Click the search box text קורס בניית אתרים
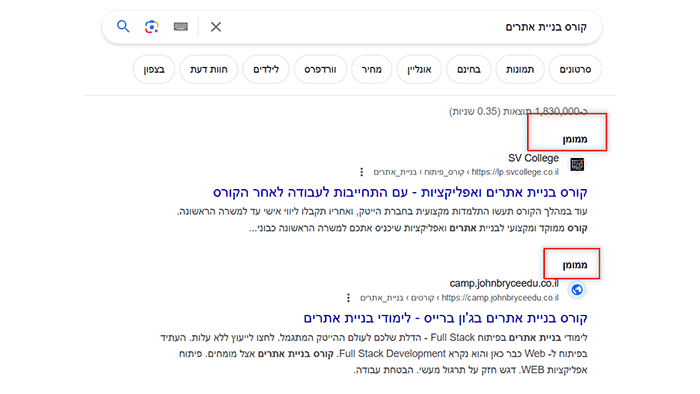Screen dimensions: 700x394 pos(546,27)
